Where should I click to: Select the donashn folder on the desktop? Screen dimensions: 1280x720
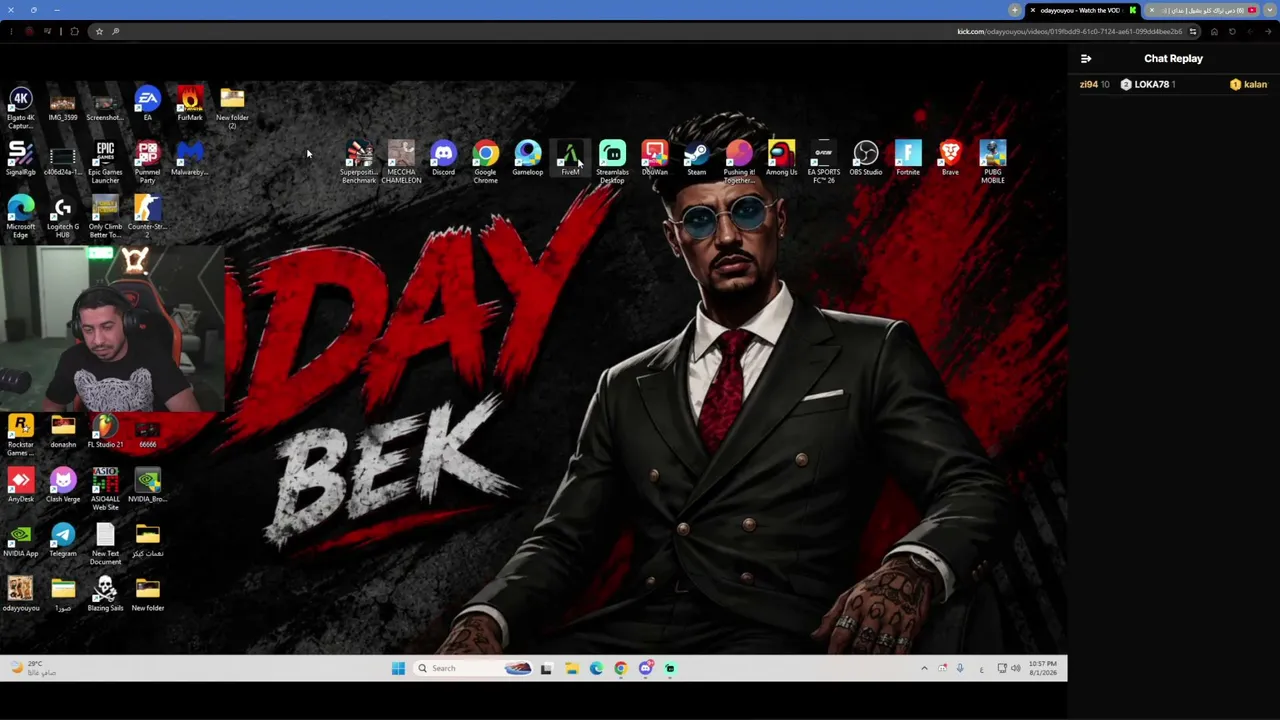coord(63,430)
